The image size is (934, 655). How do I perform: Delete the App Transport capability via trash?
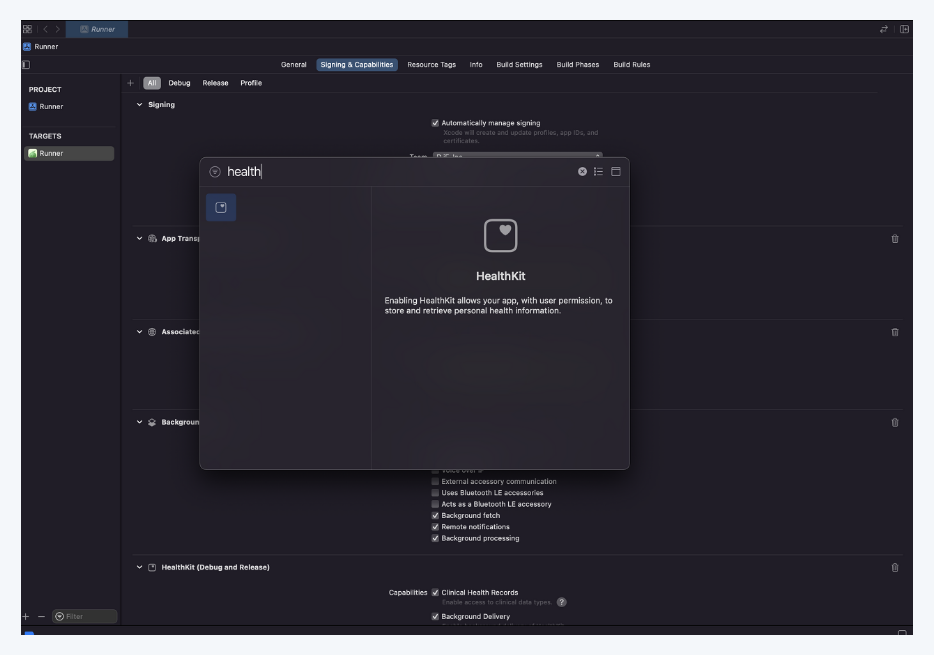pos(895,239)
